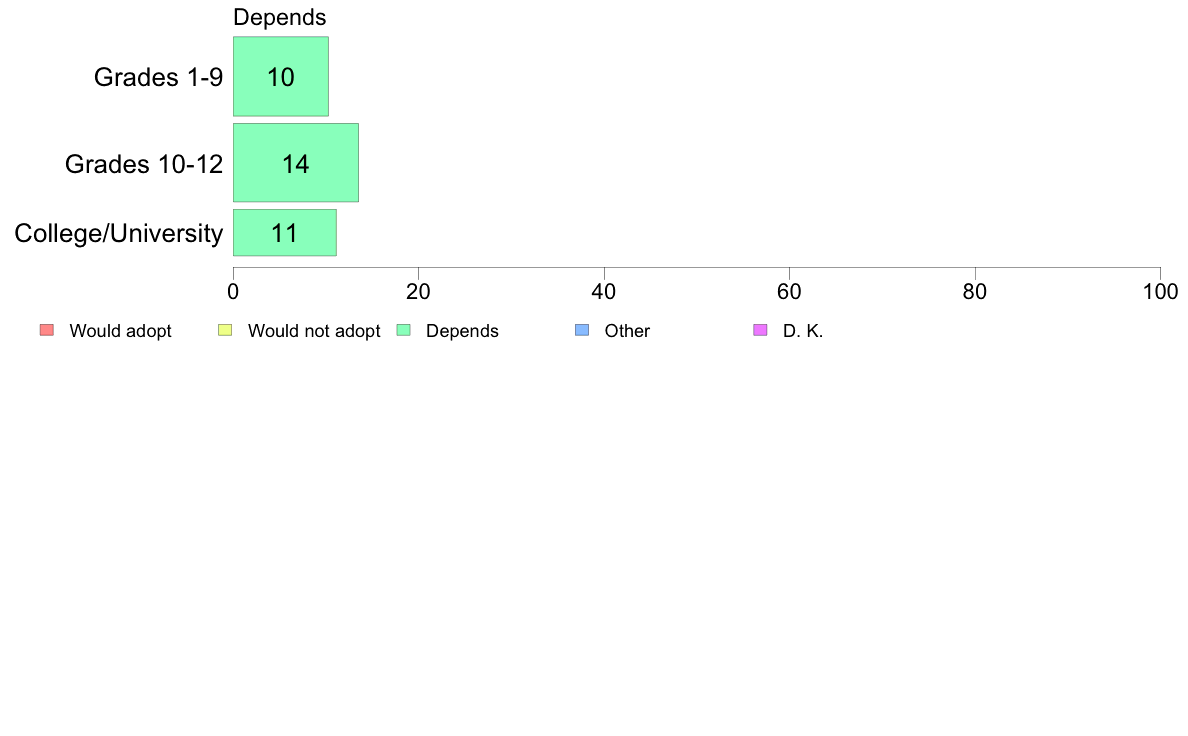The height and width of the screenshot is (736, 1188).
Task: Click the yellow Would not adopt swatch
Action: coord(225,330)
